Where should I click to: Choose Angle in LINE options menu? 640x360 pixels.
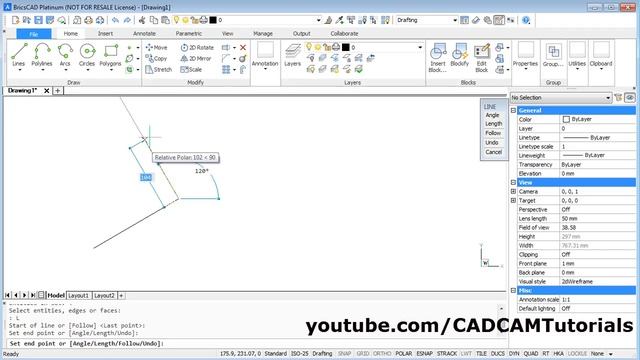pyautogui.click(x=492, y=115)
